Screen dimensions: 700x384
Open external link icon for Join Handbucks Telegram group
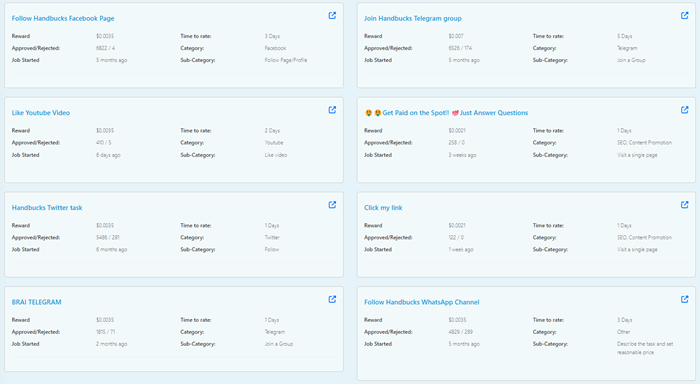(684, 16)
